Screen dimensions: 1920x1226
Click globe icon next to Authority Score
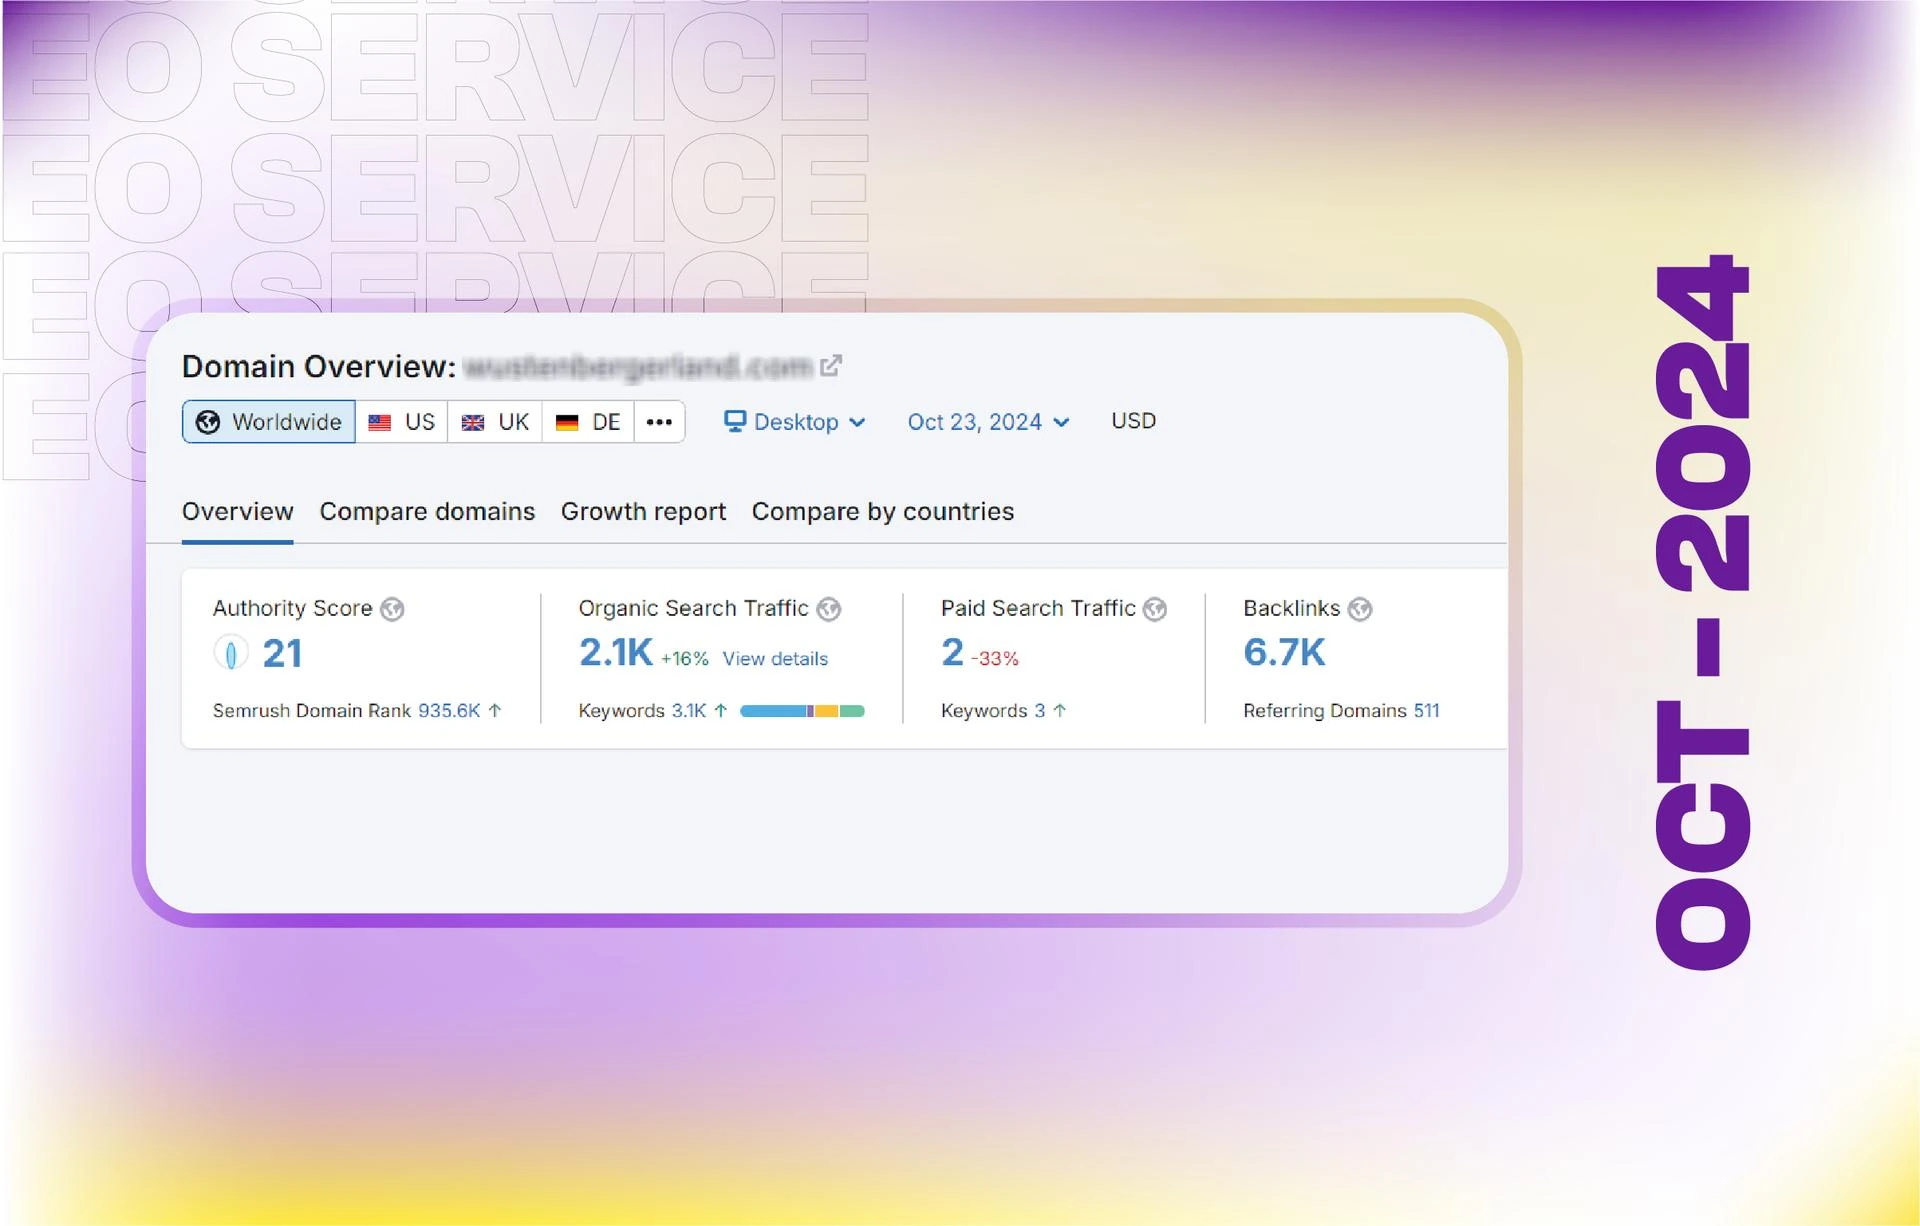click(392, 609)
